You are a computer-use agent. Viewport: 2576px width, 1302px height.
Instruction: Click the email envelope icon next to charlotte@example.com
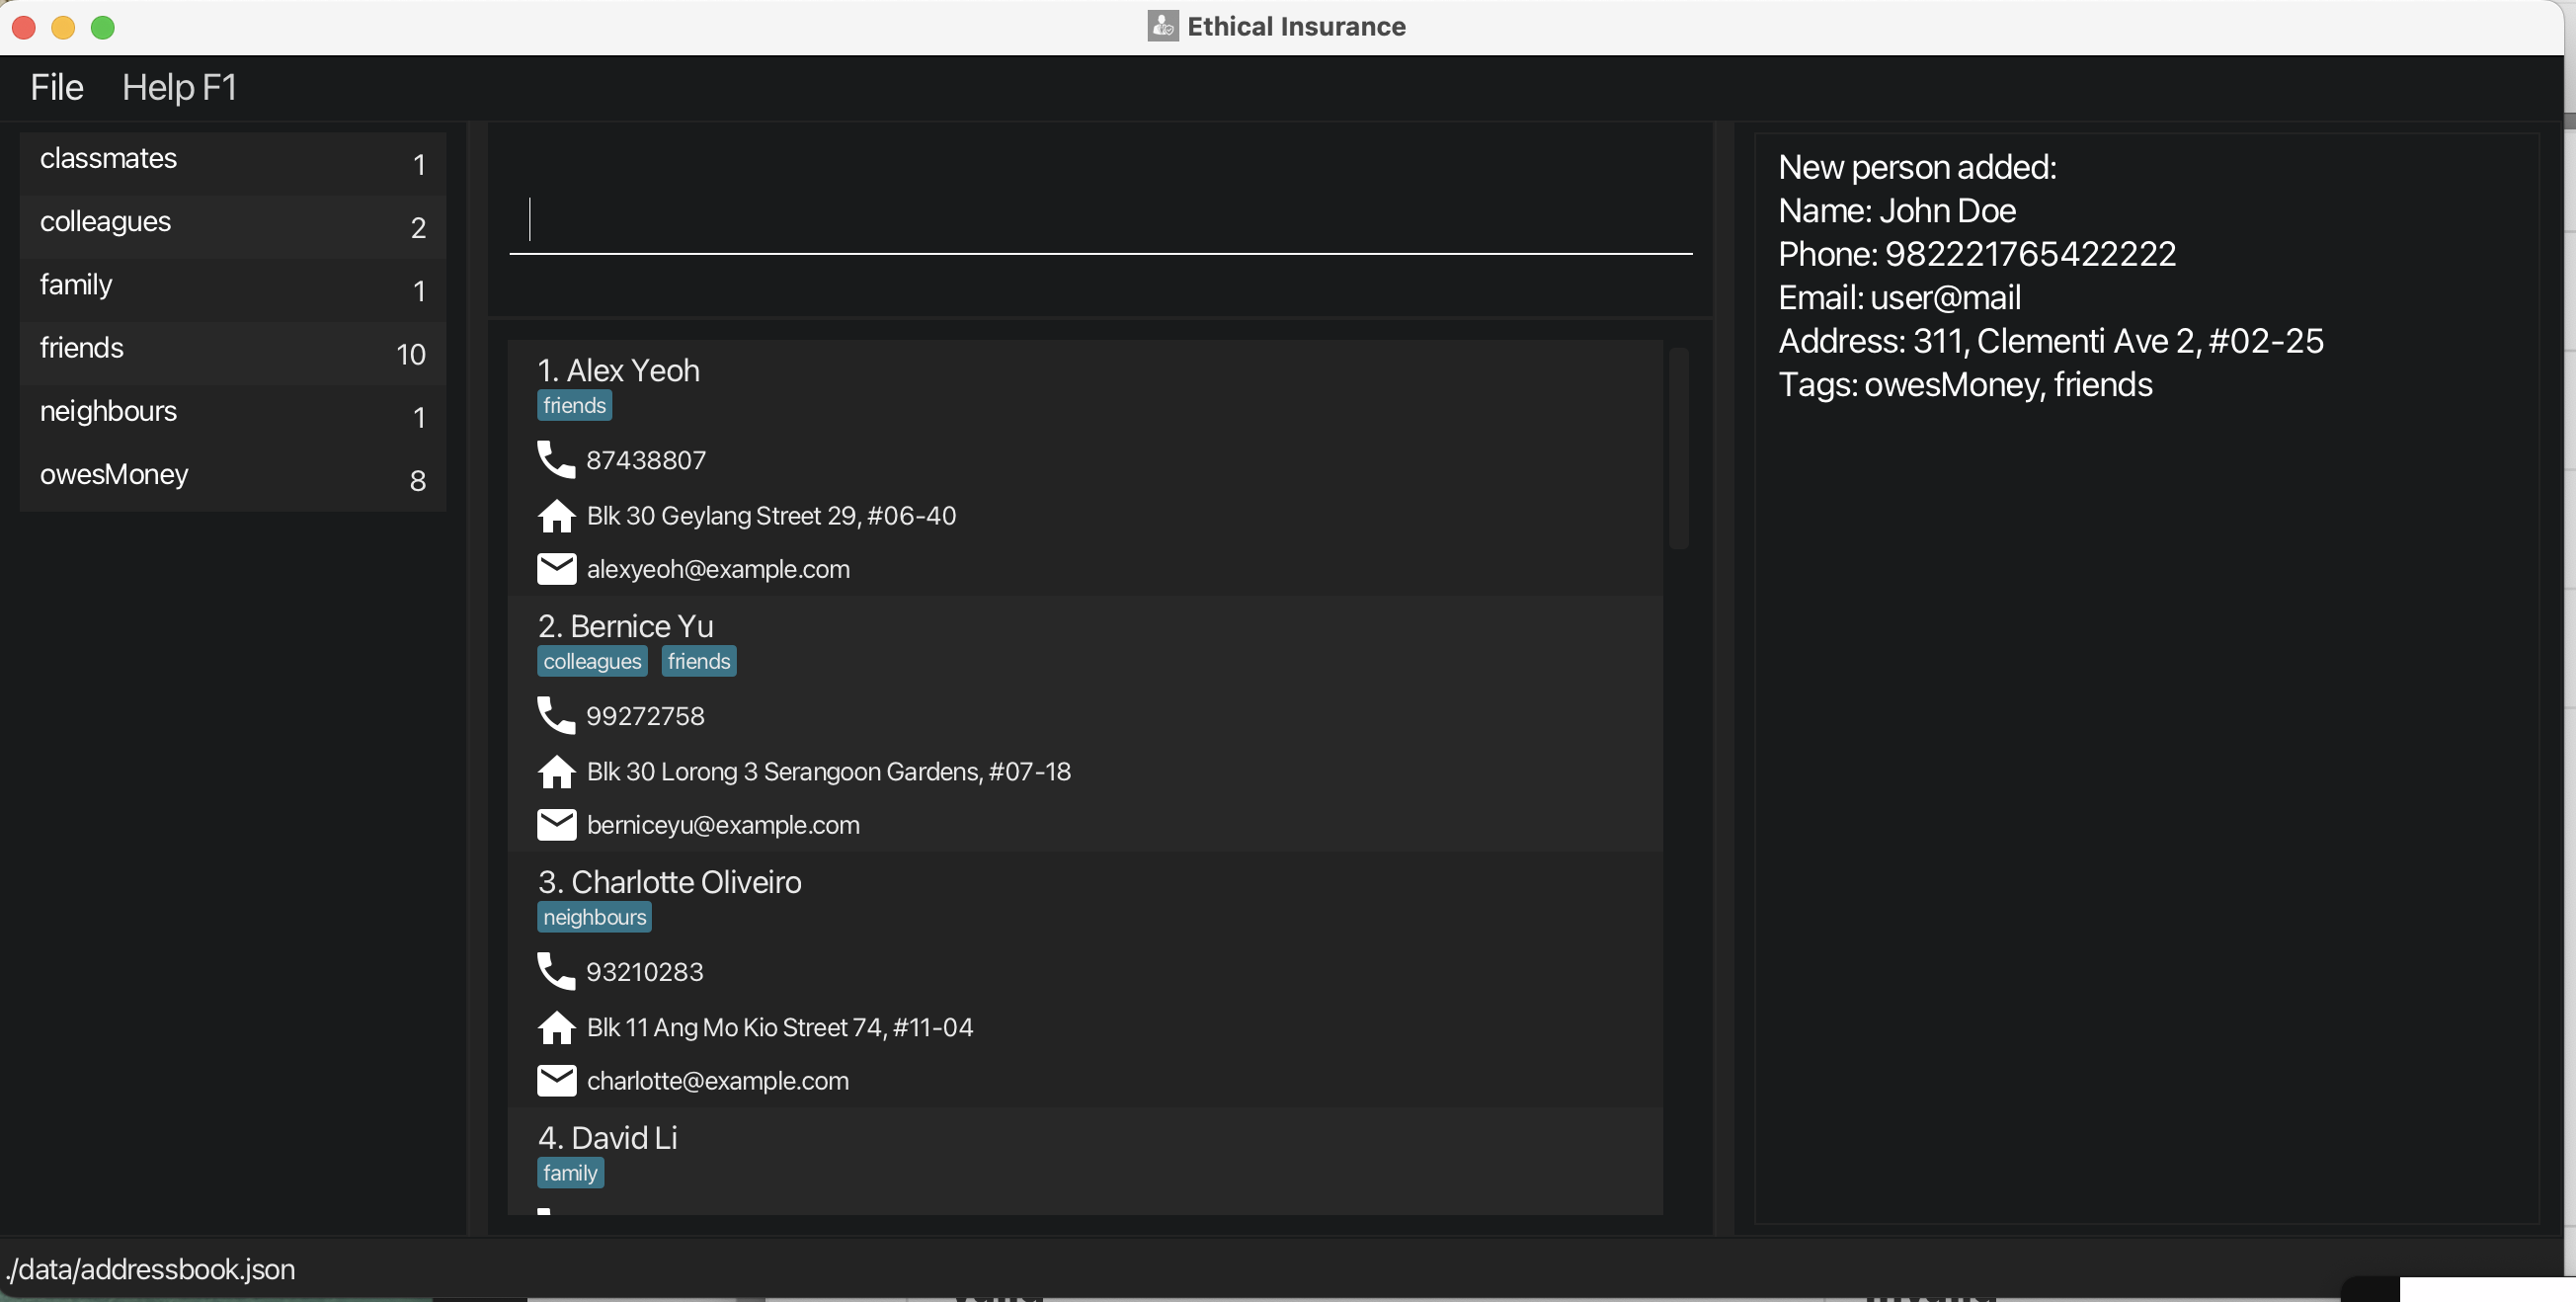(x=556, y=1080)
